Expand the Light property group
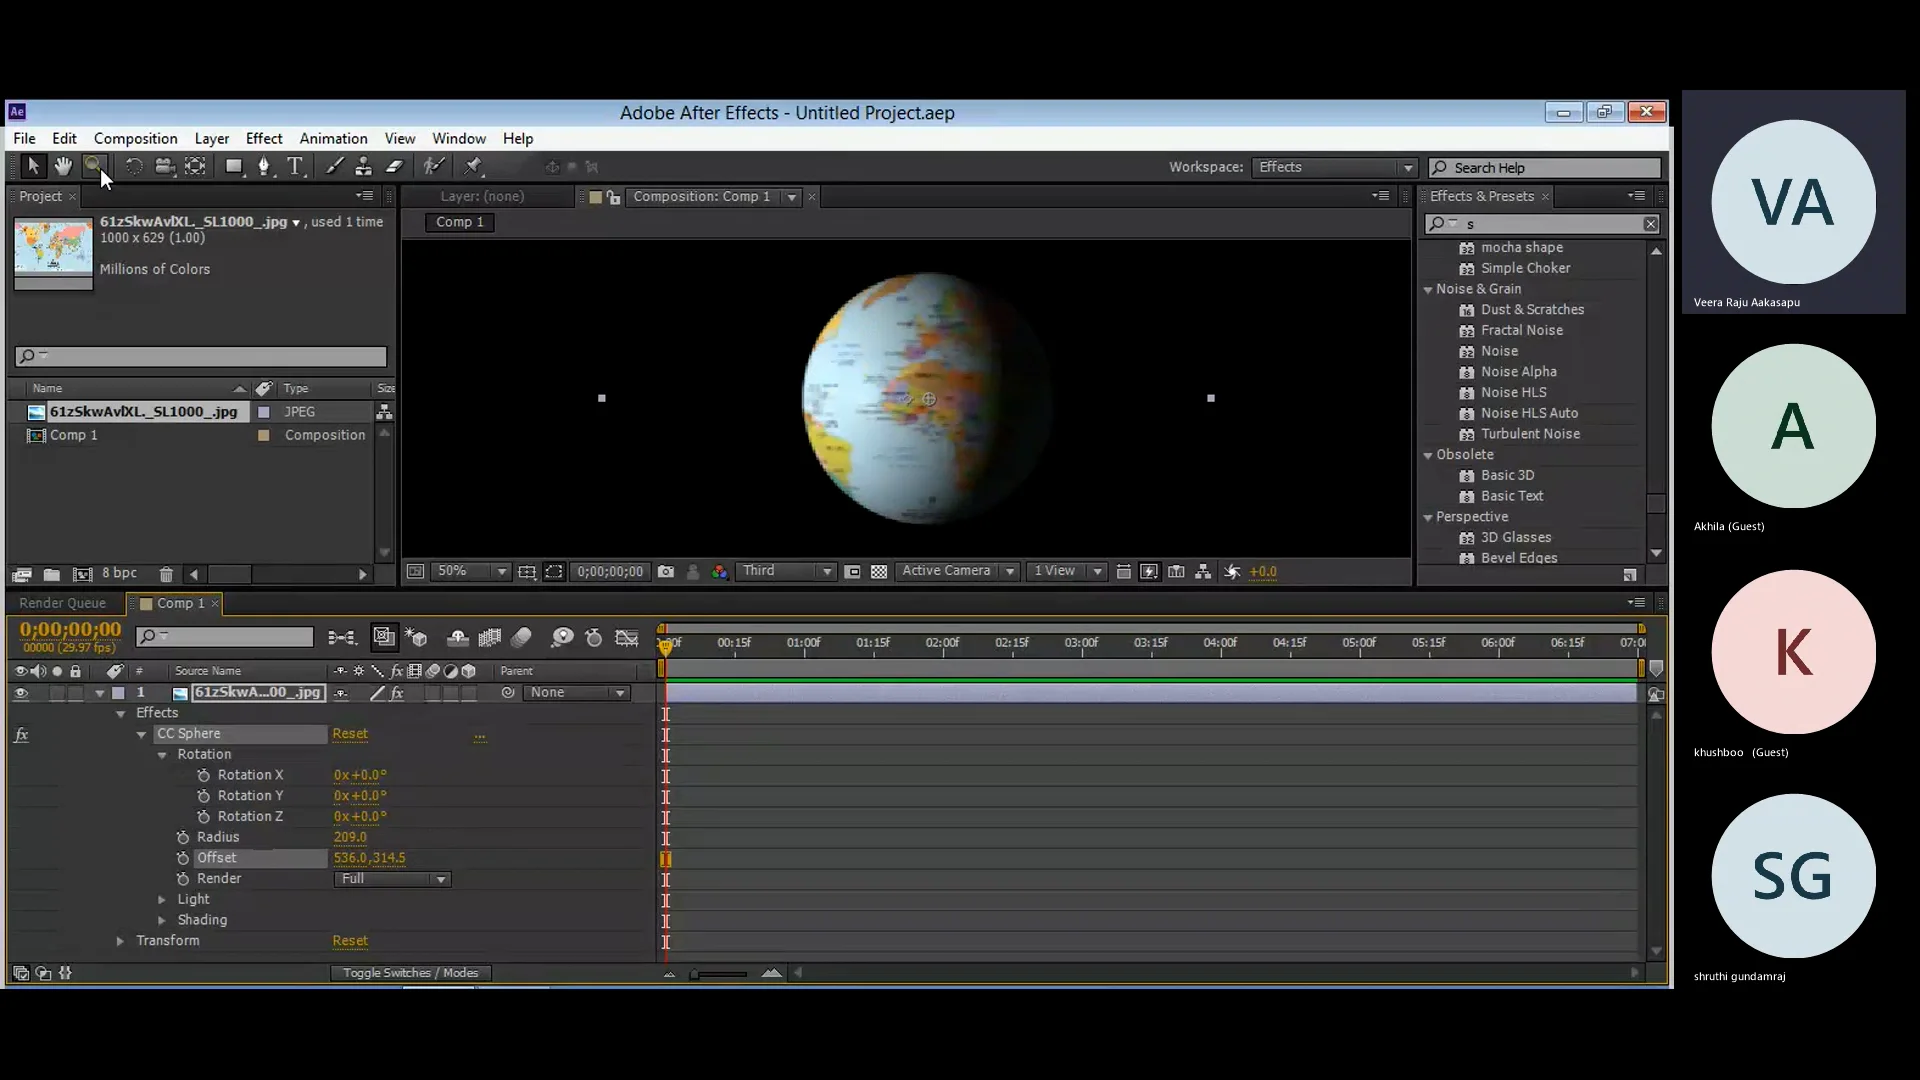 [162, 900]
